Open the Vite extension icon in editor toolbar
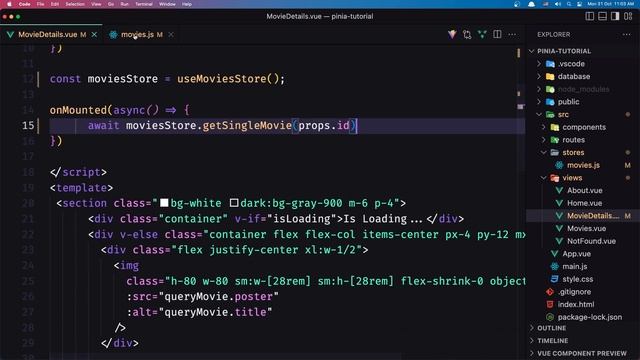640x360 pixels. 452,34
